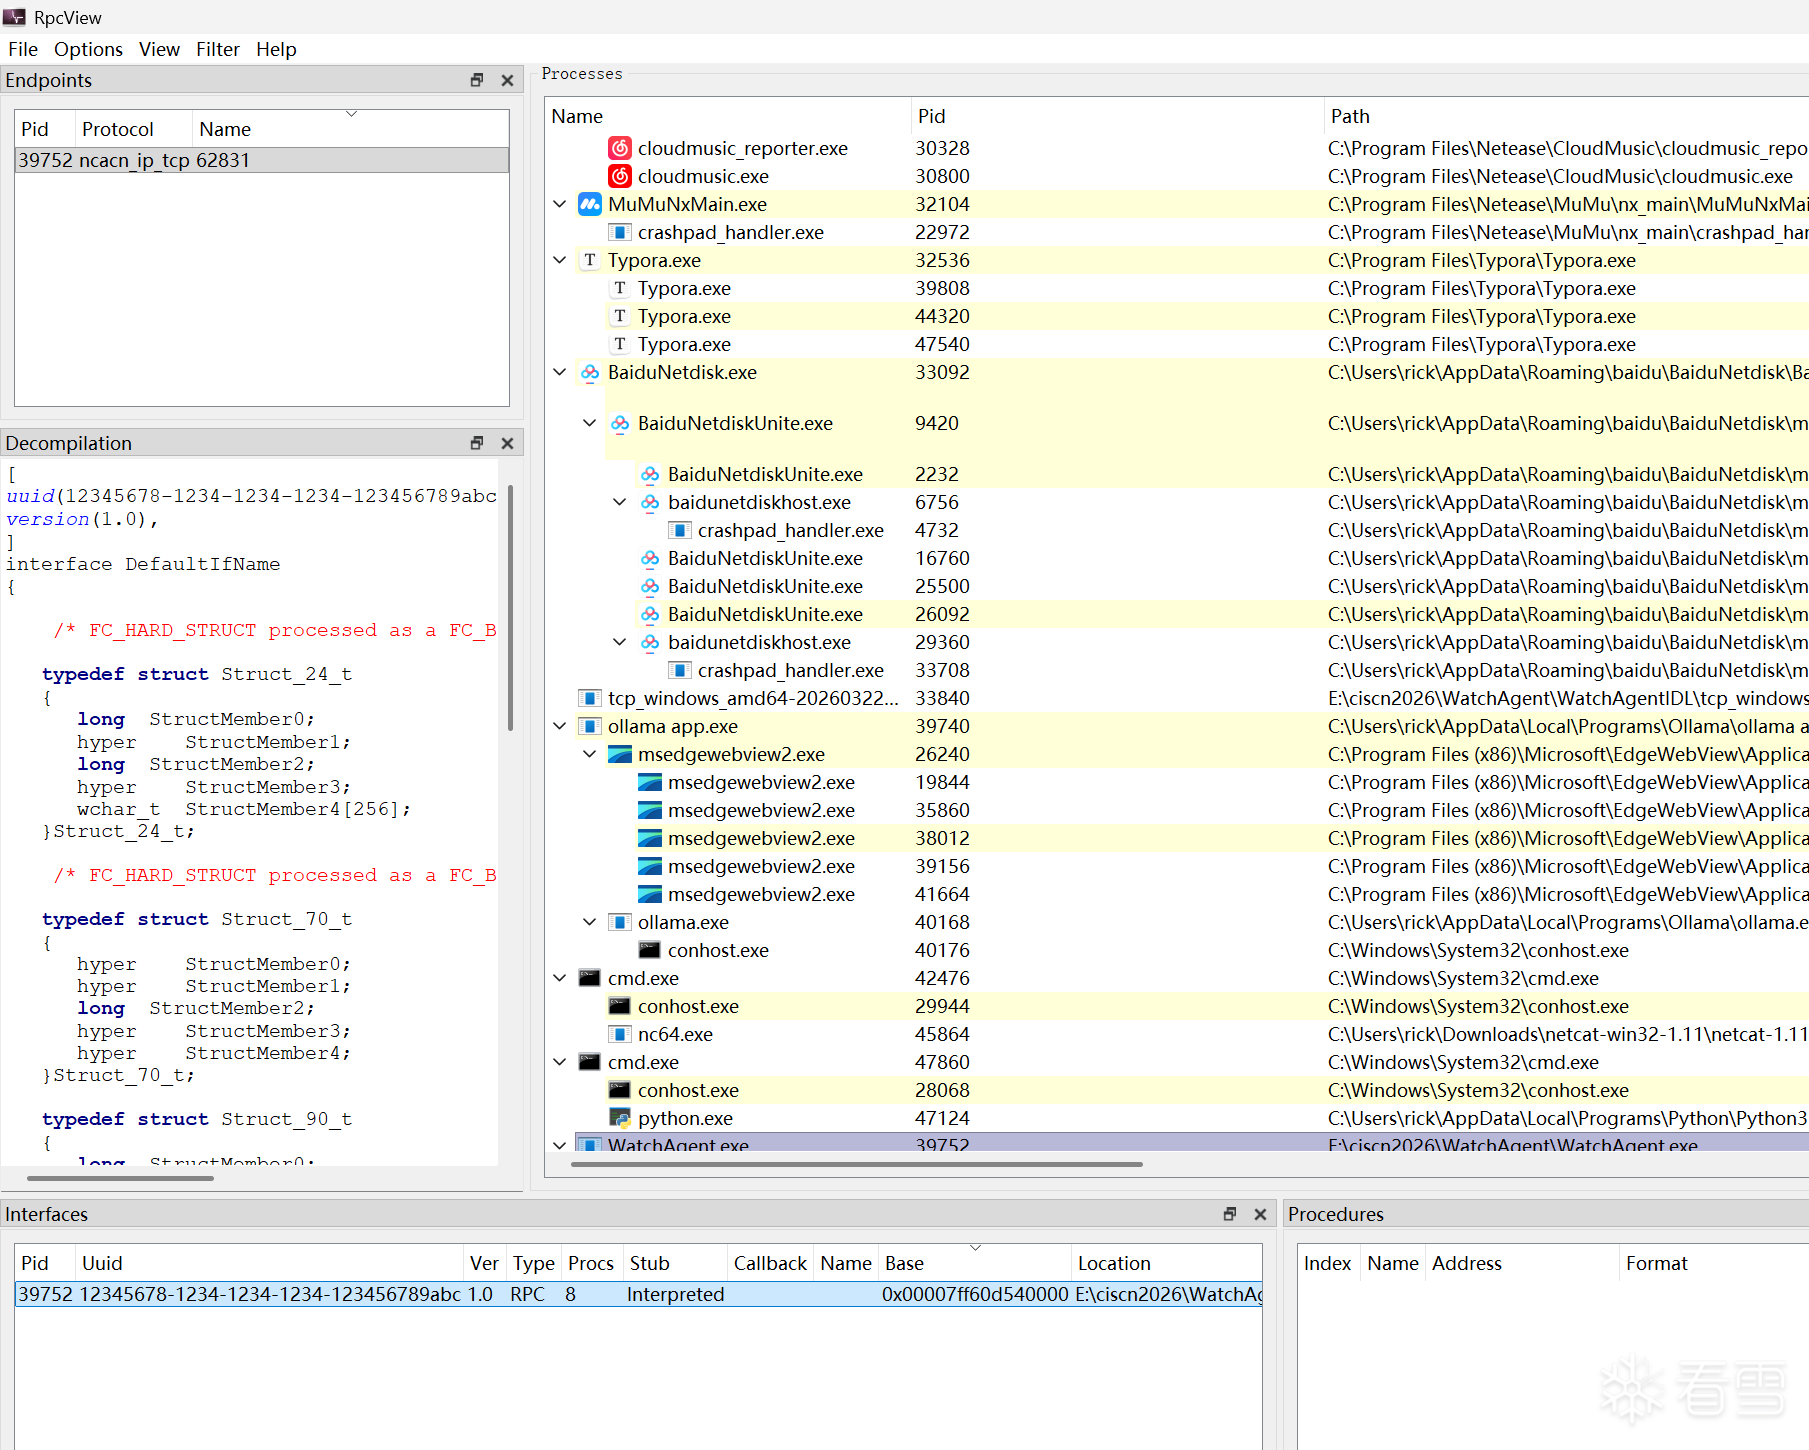The image size is (1809, 1450).
Task: Select nc64.exe process with Pid 45864
Action: coord(1192,1034)
